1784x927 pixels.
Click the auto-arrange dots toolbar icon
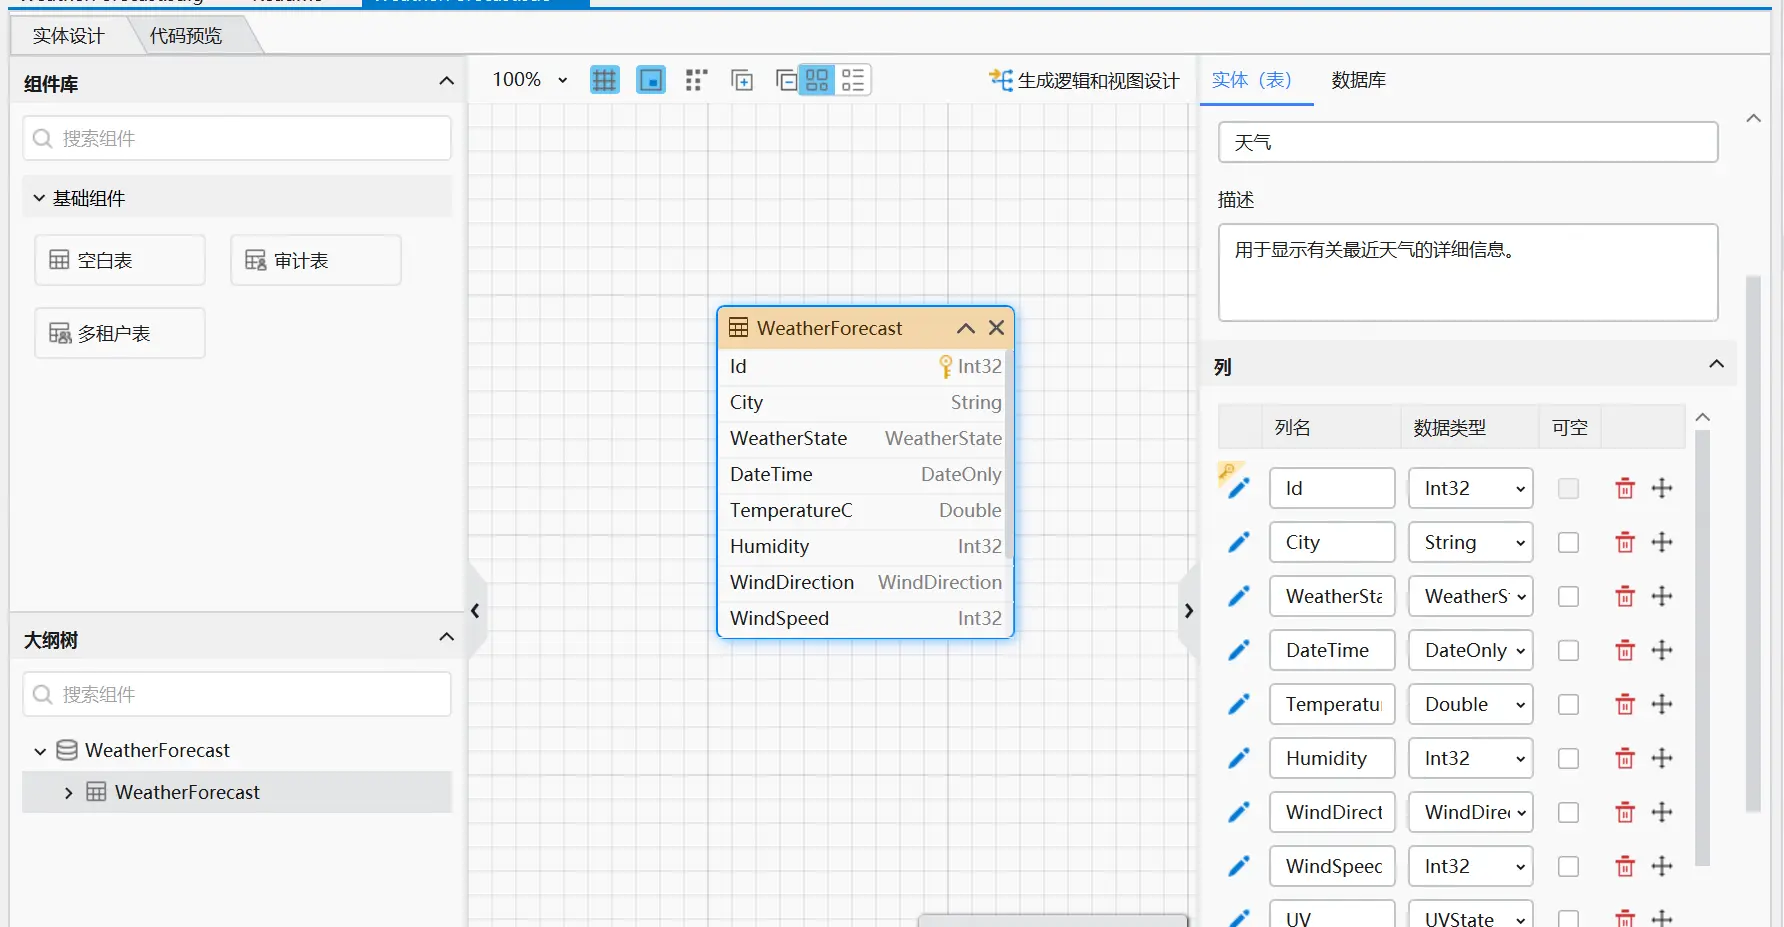697,80
